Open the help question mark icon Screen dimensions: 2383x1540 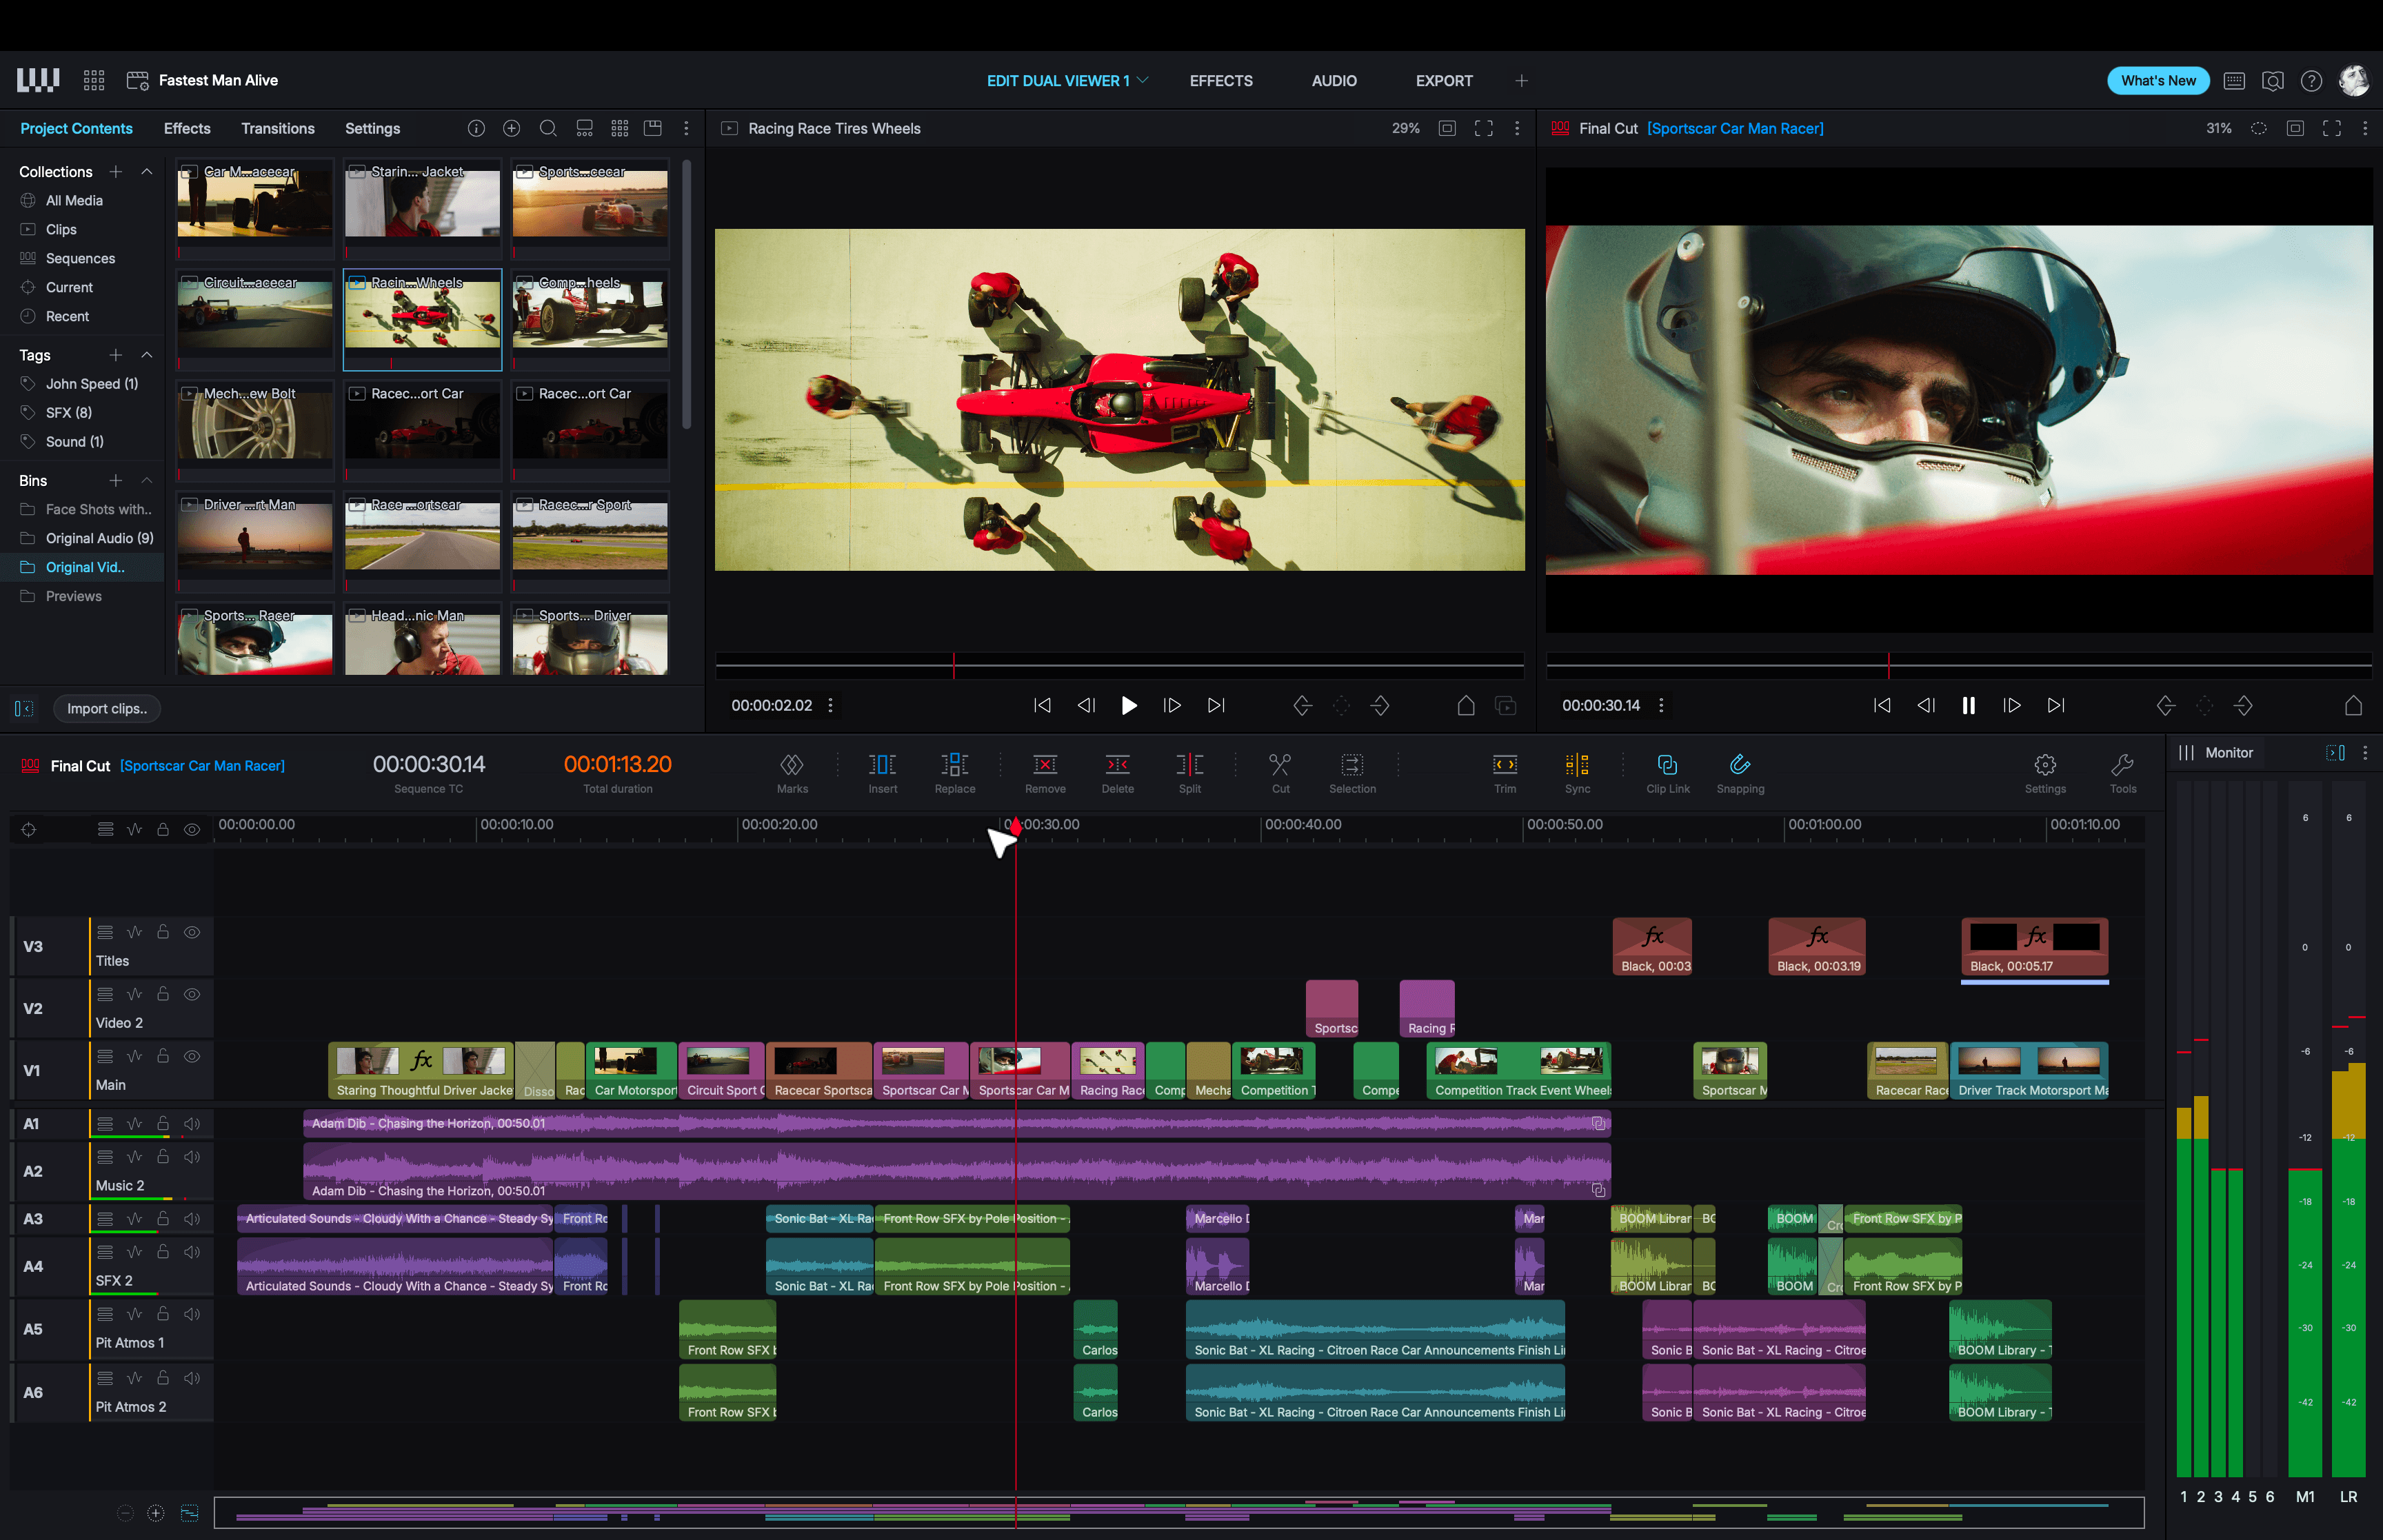click(2311, 81)
